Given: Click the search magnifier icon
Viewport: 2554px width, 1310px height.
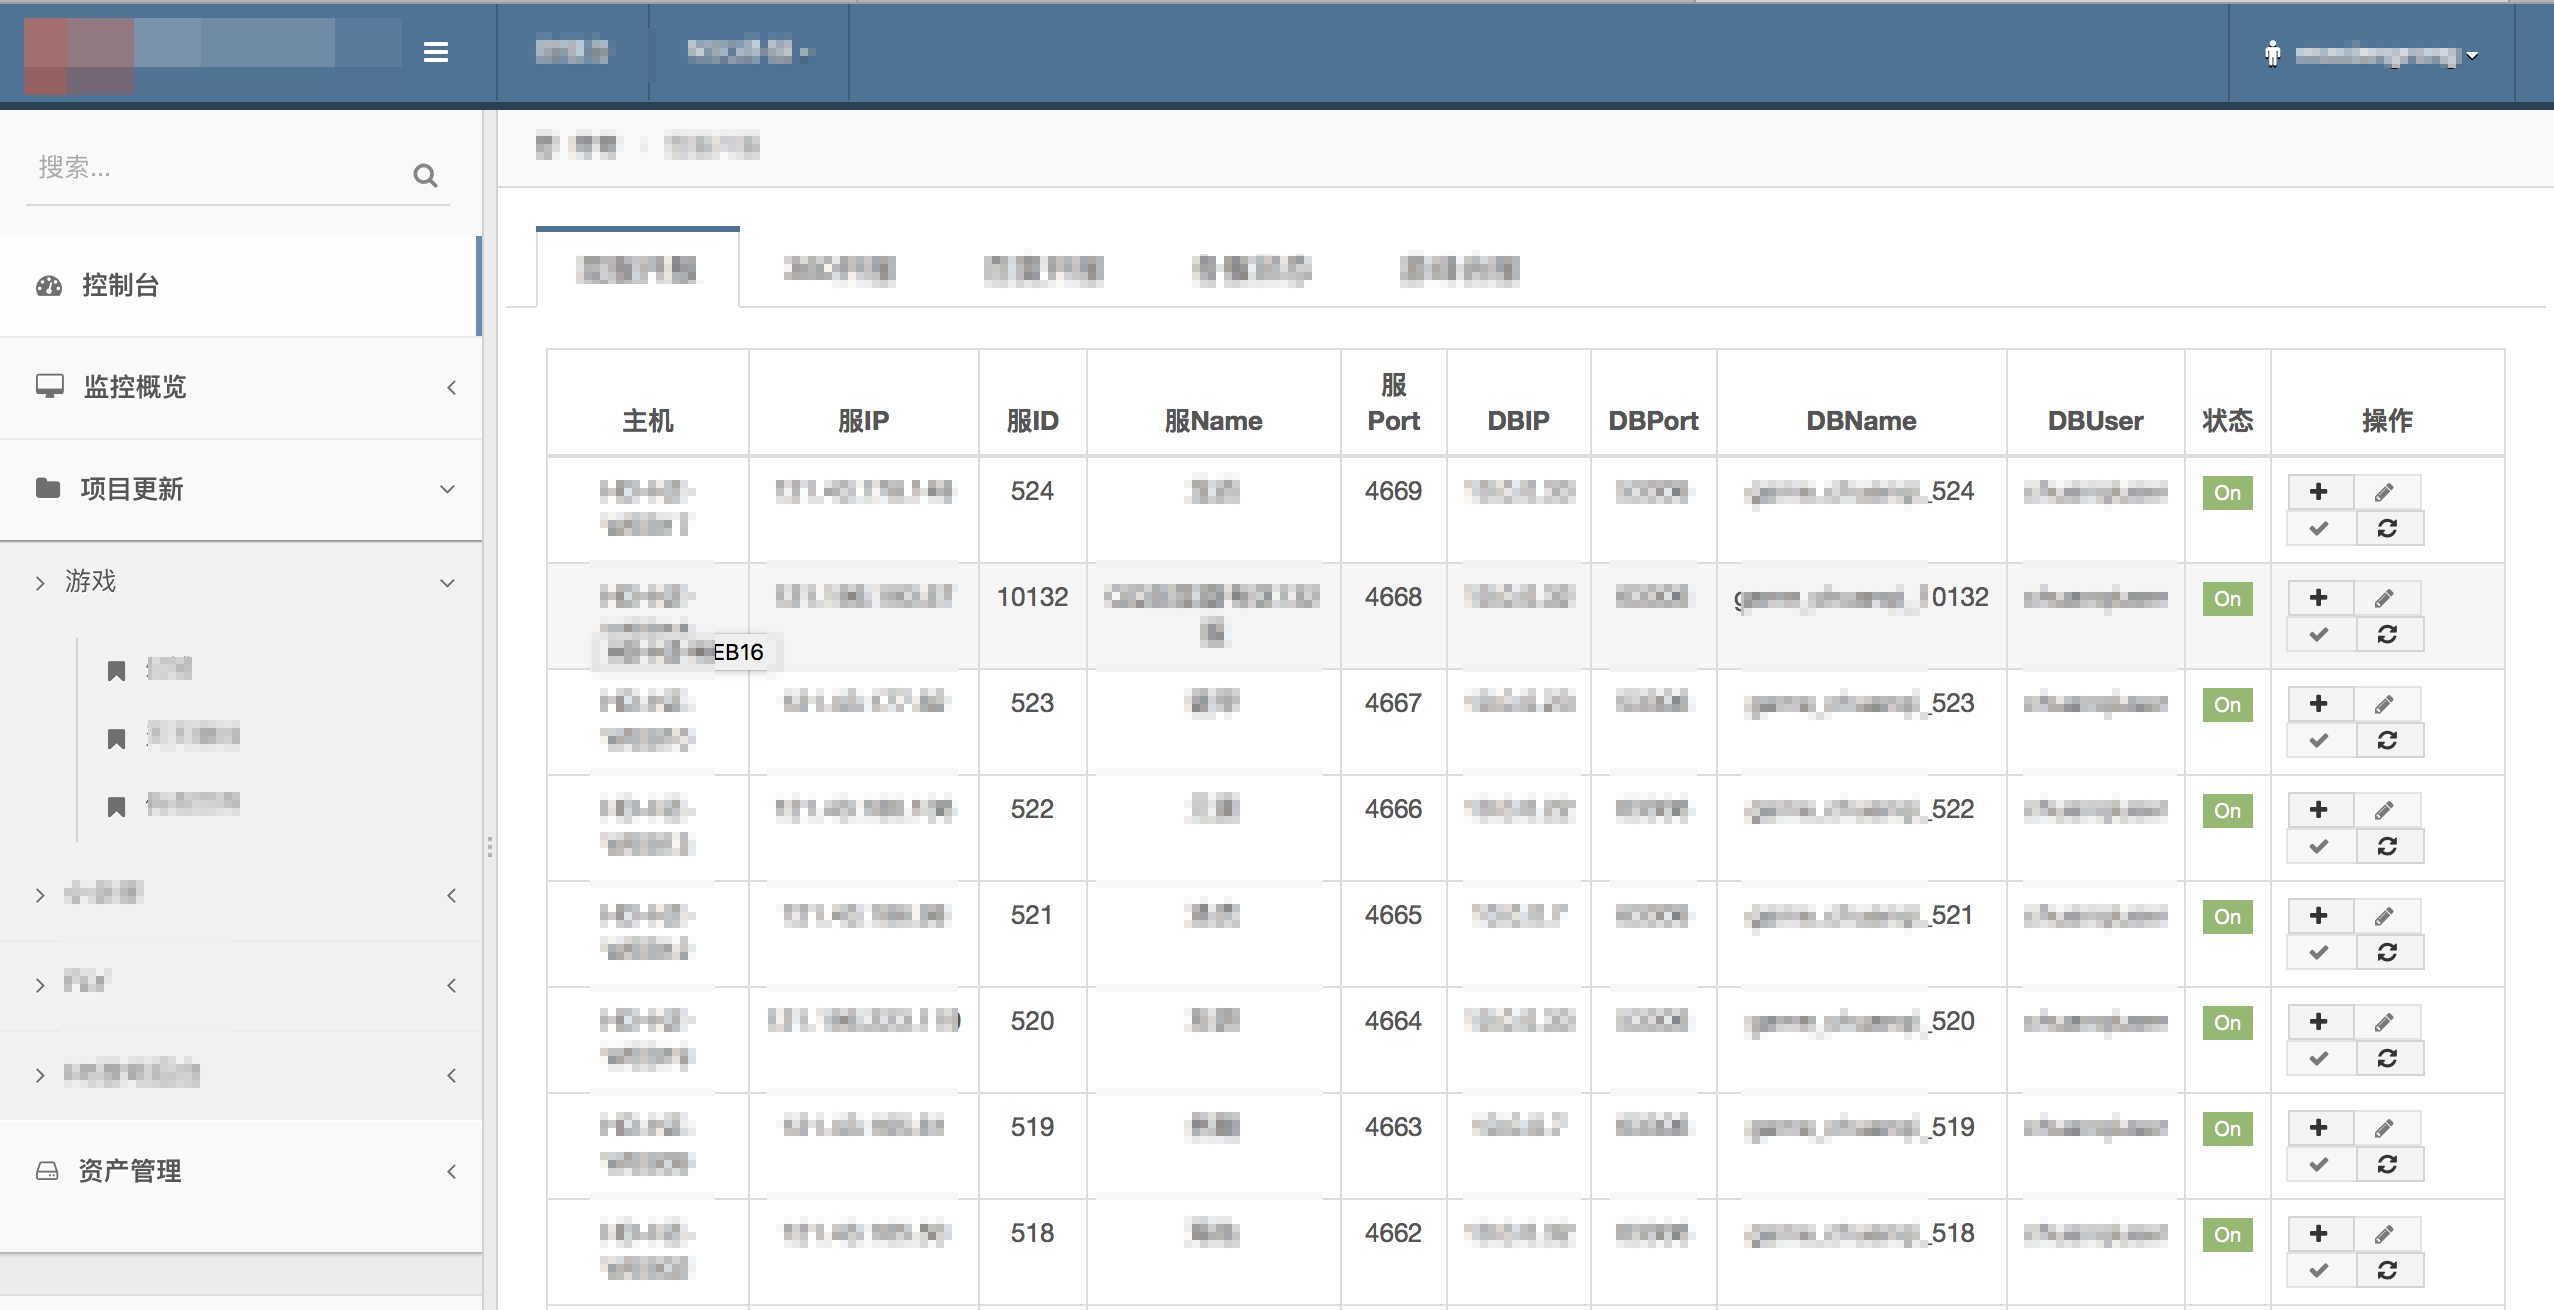Looking at the screenshot, I should [x=425, y=176].
